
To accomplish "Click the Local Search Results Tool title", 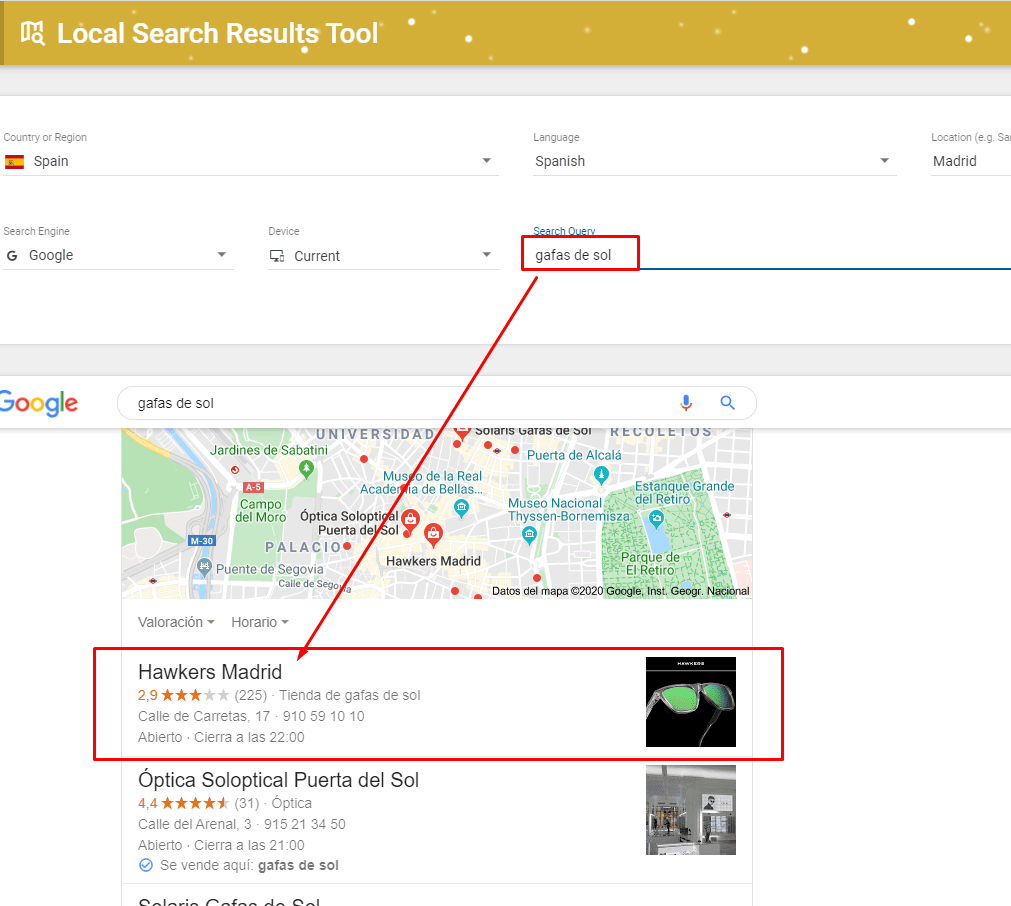I will click(217, 34).
